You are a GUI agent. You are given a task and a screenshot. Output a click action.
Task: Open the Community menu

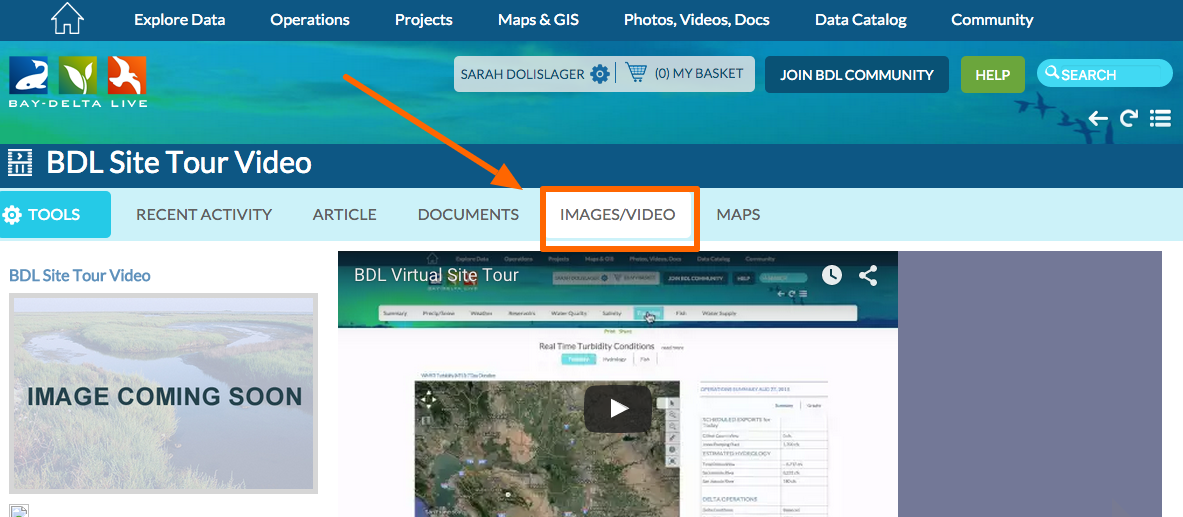992,20
